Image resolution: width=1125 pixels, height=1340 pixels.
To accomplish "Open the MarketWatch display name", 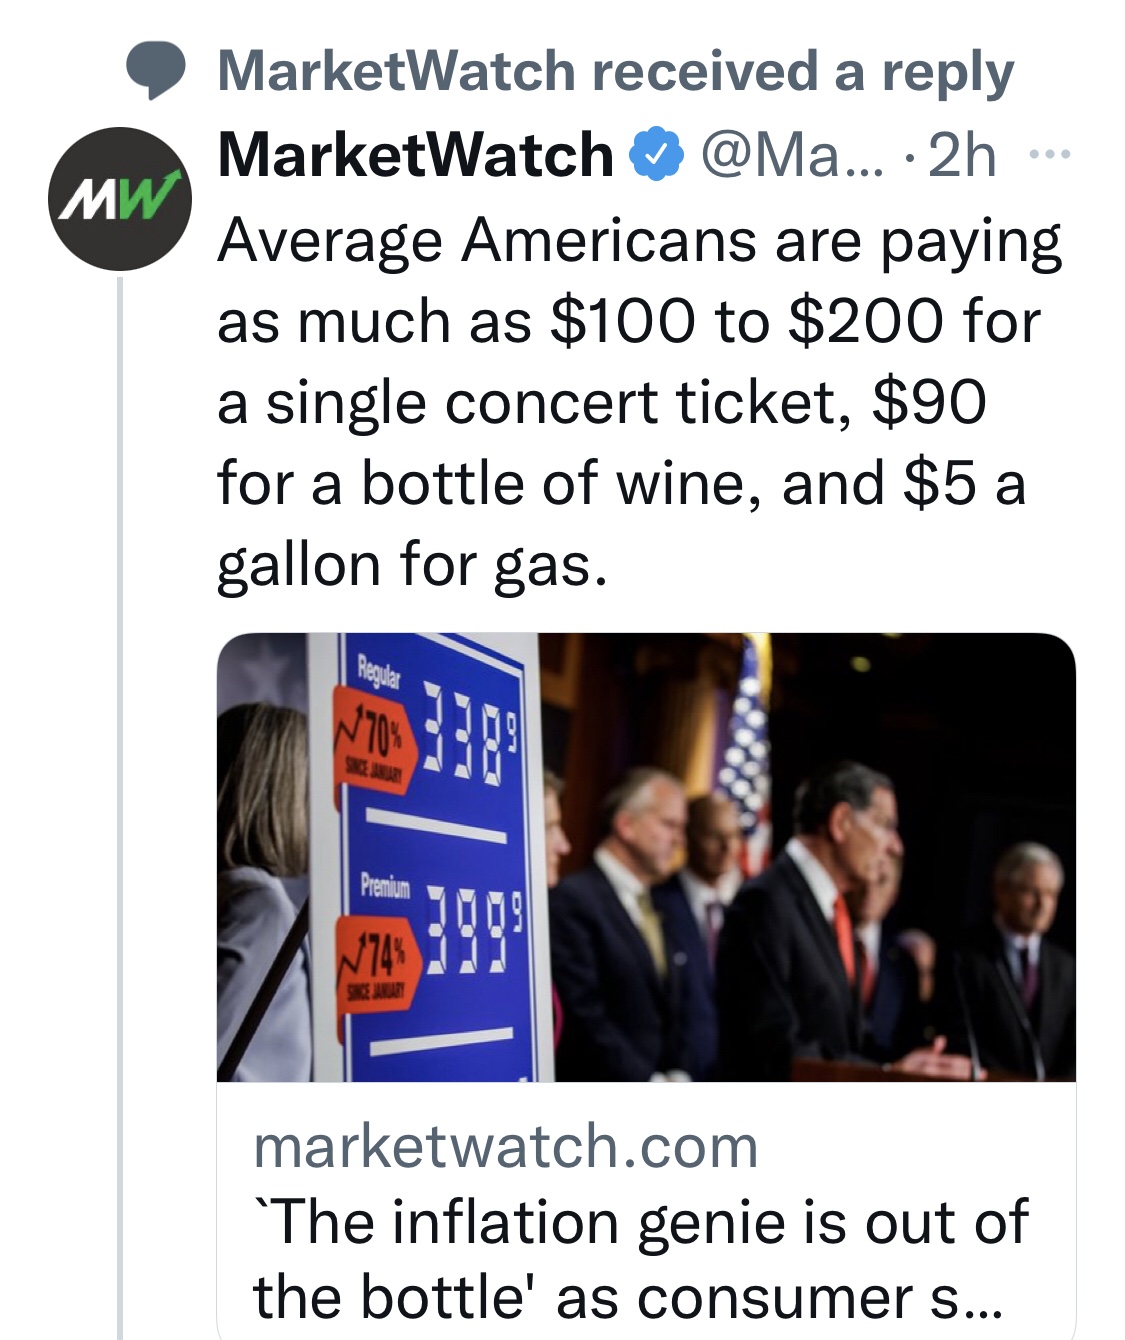I will (415, 156).
